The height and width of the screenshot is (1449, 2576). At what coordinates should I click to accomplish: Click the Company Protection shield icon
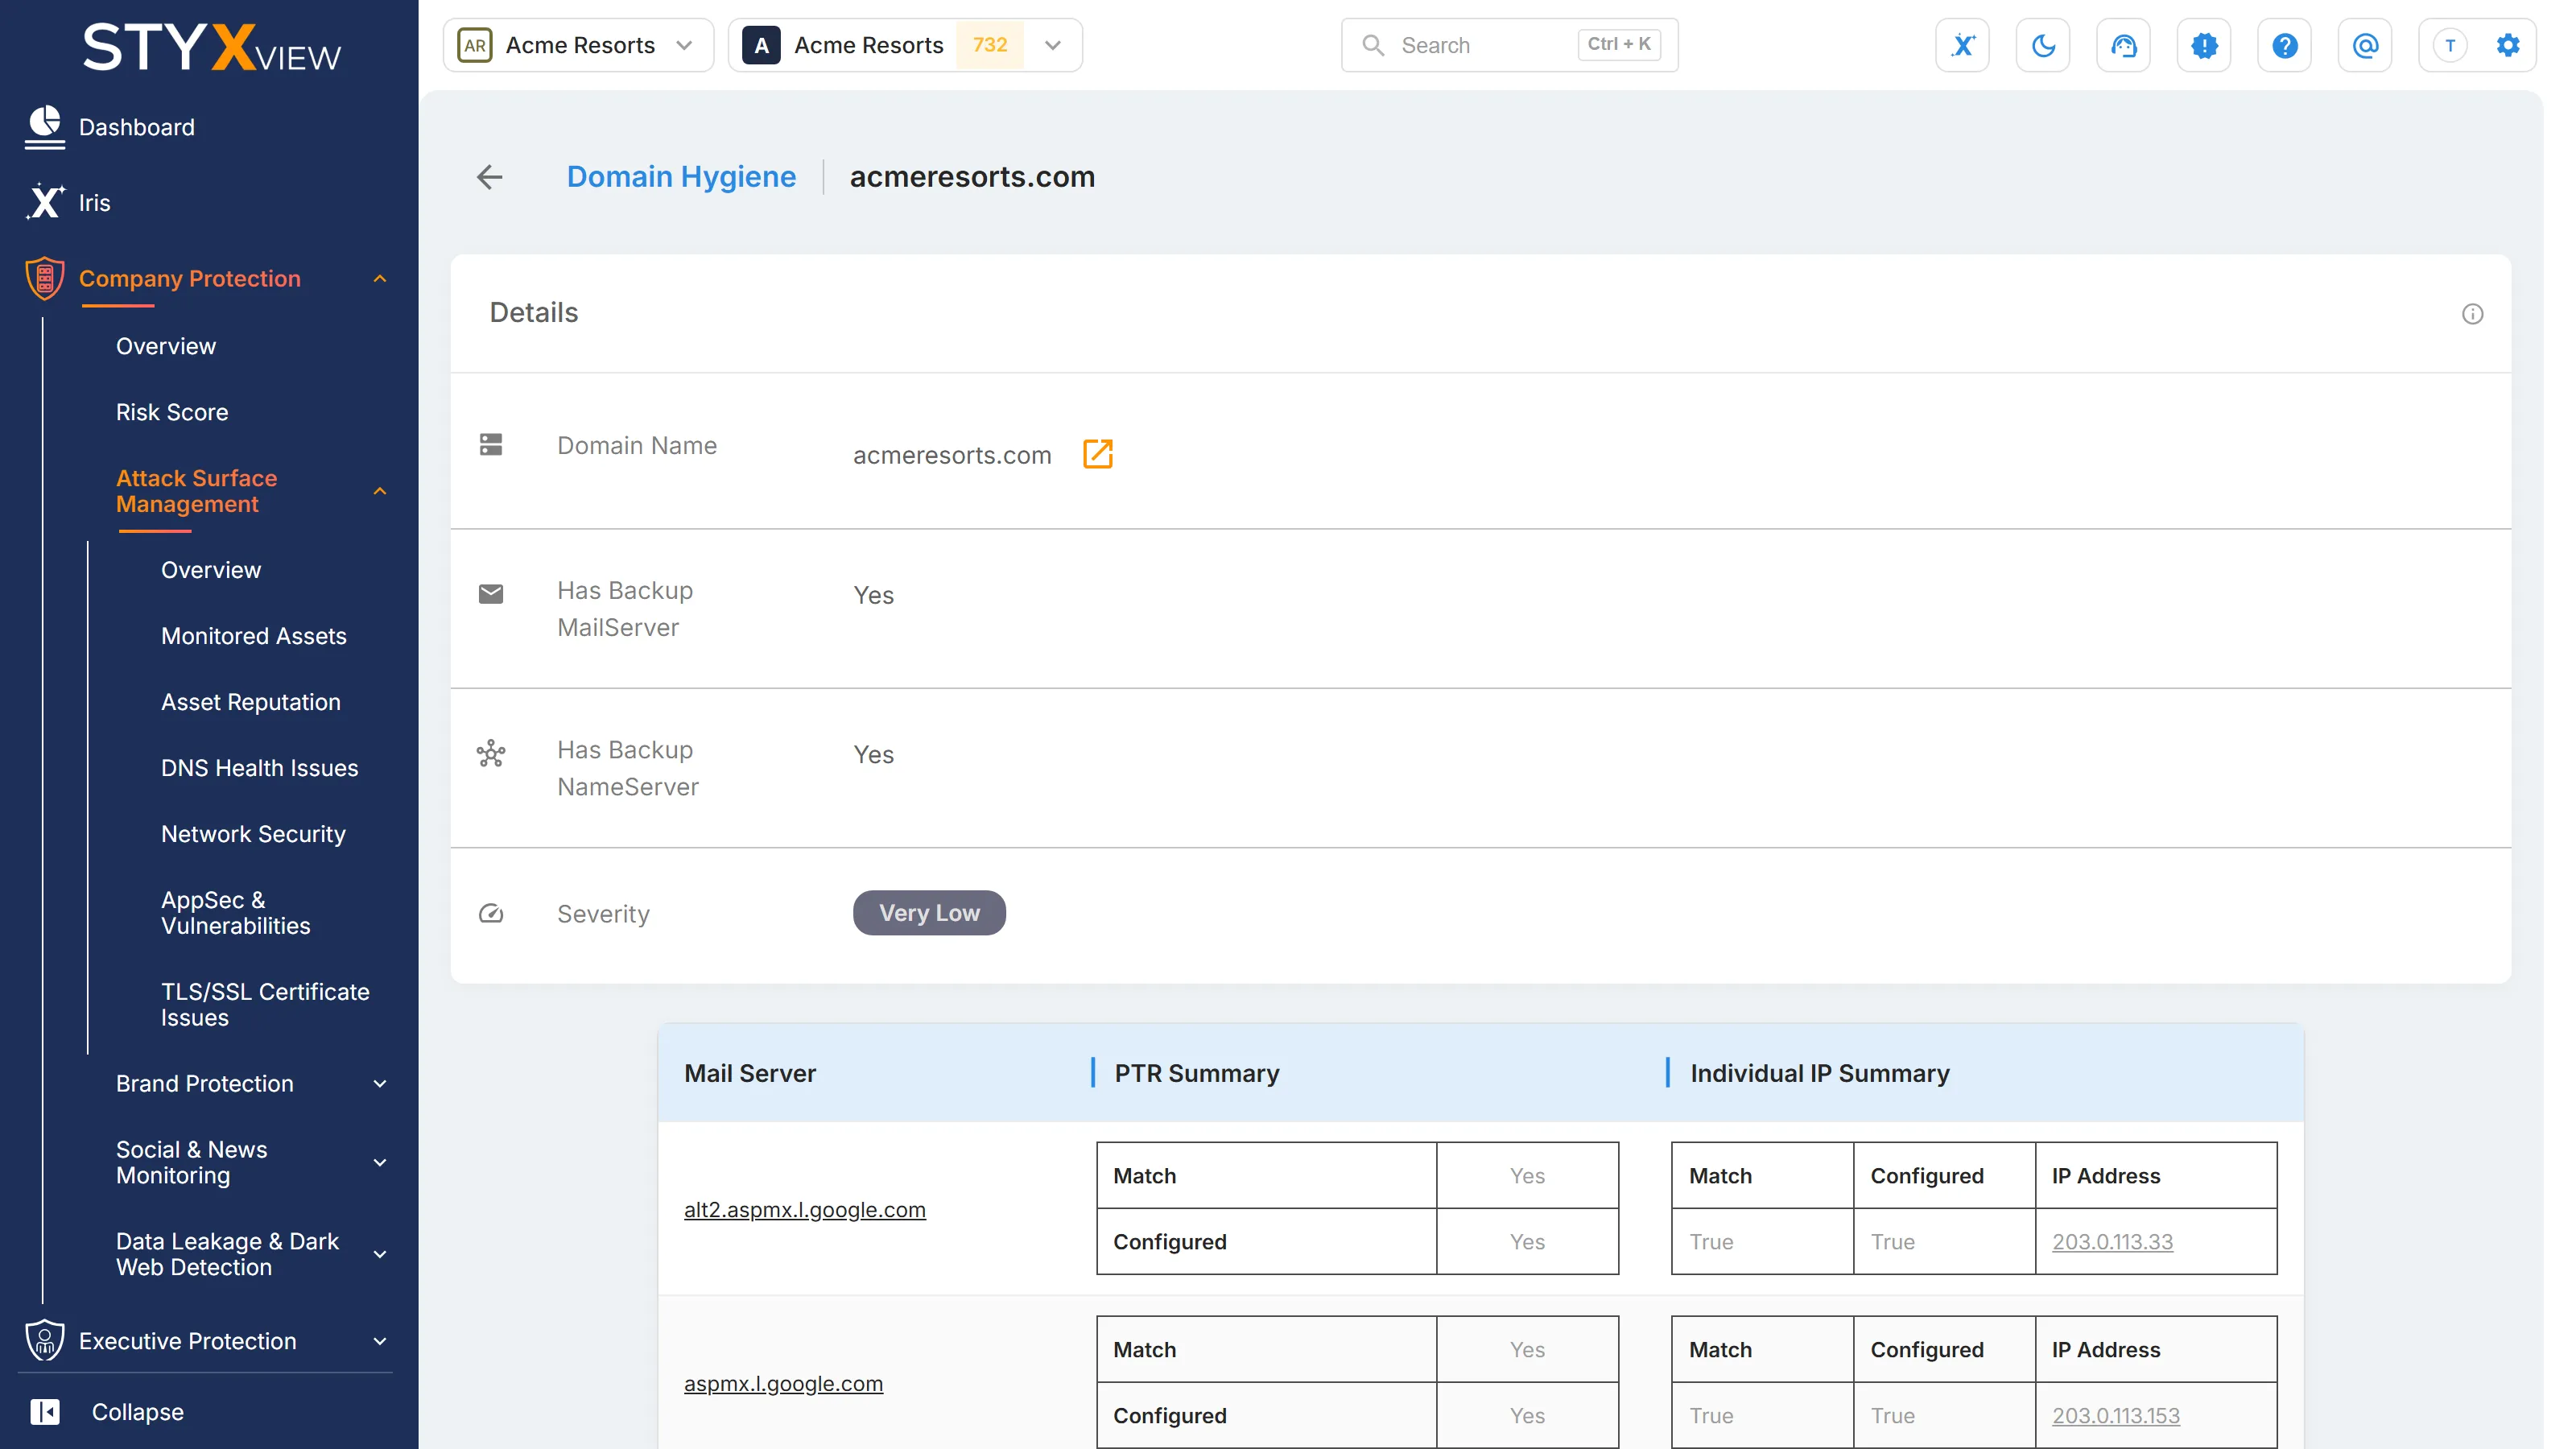[x=45, y=278]
